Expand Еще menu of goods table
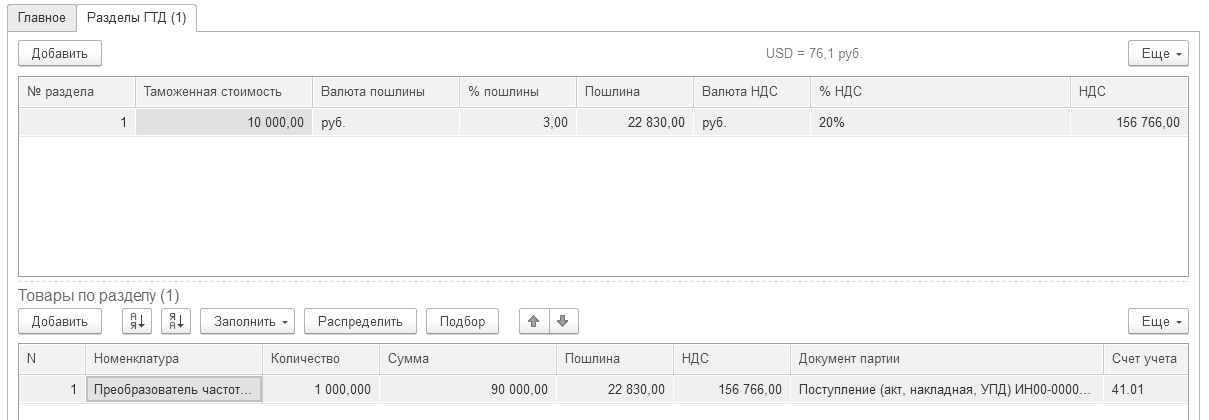Screen dimensions: 1209x420 coord(1158,321)
